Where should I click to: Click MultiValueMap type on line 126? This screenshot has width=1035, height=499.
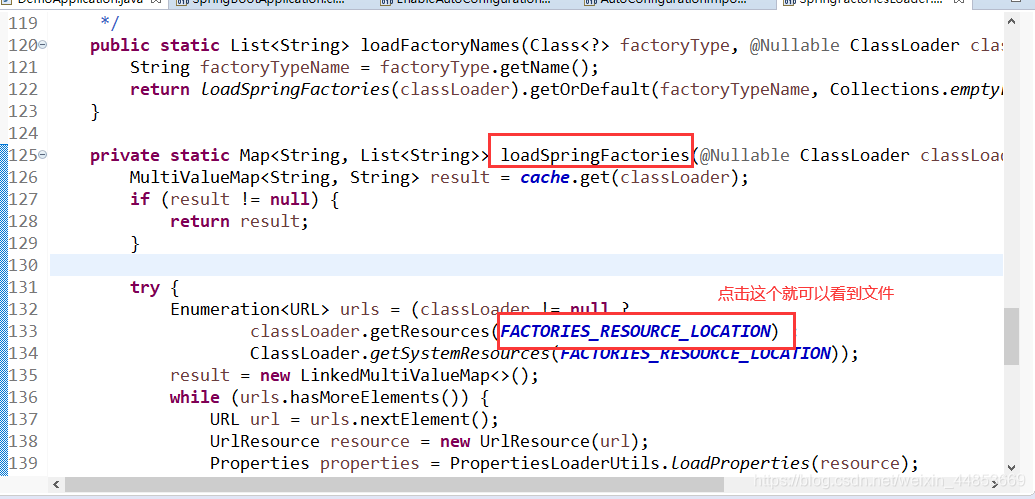pyautogui.click(x=195, y=177)
